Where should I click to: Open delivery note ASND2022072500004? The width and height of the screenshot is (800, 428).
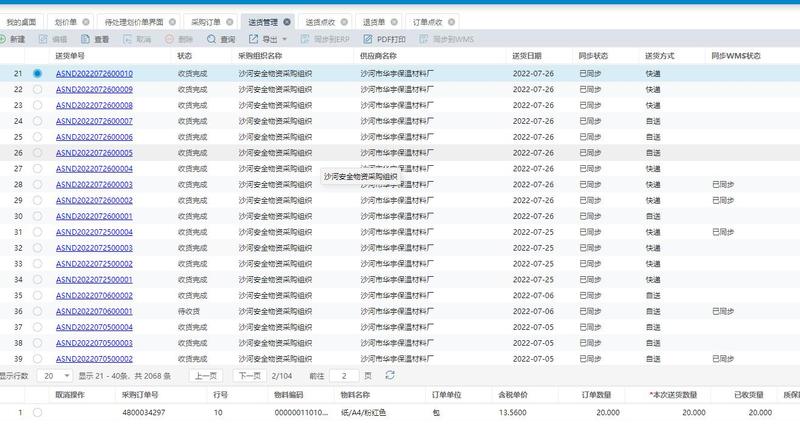click(94, 232)
